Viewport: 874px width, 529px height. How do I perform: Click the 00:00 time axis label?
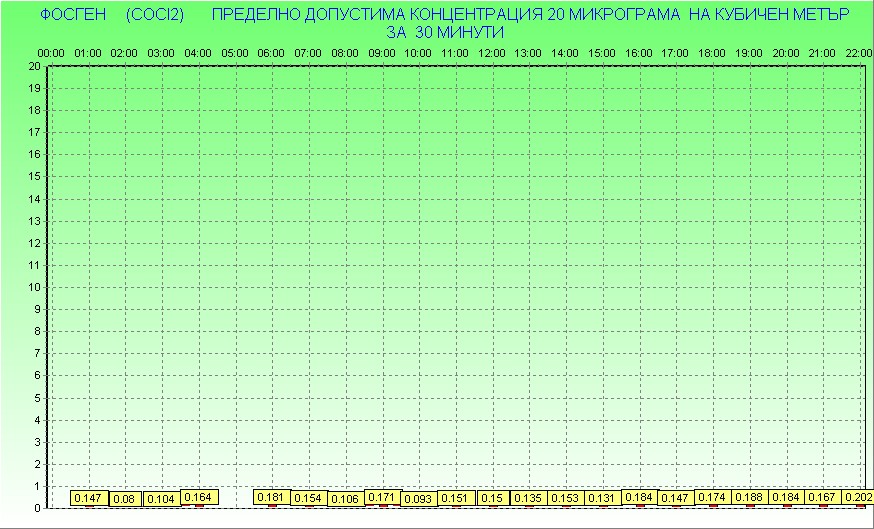[51, 54]
